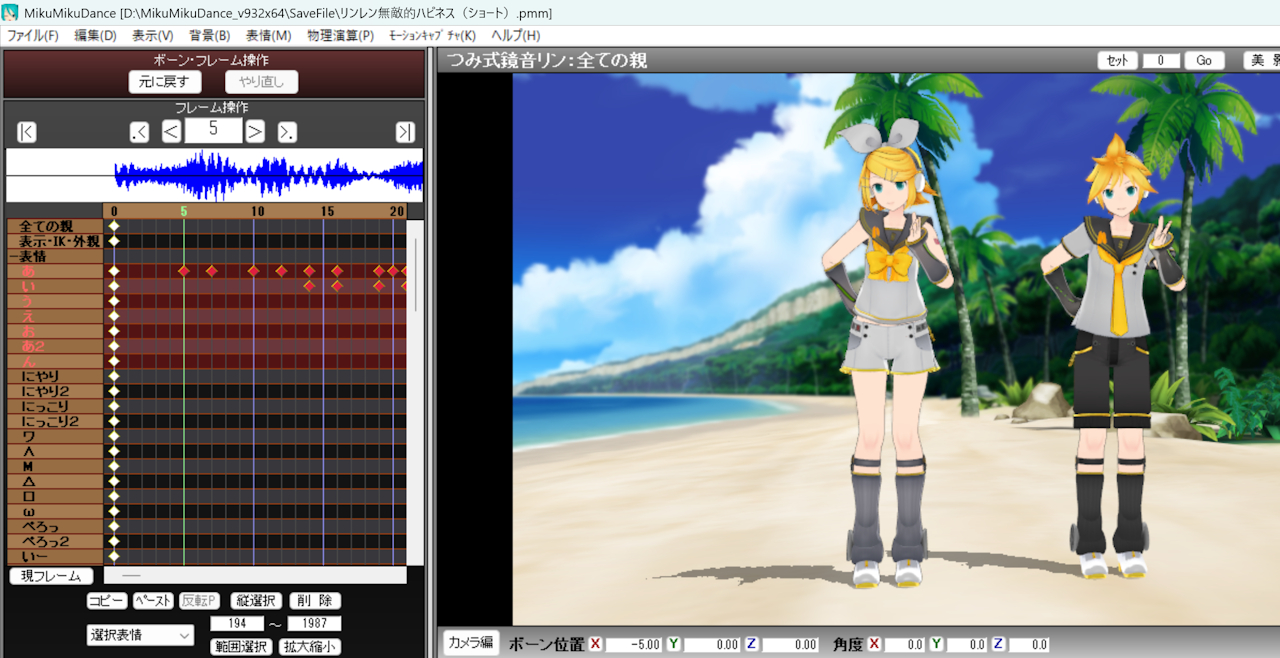Select the あ row keyframe at frame 10

pos(254,271)
